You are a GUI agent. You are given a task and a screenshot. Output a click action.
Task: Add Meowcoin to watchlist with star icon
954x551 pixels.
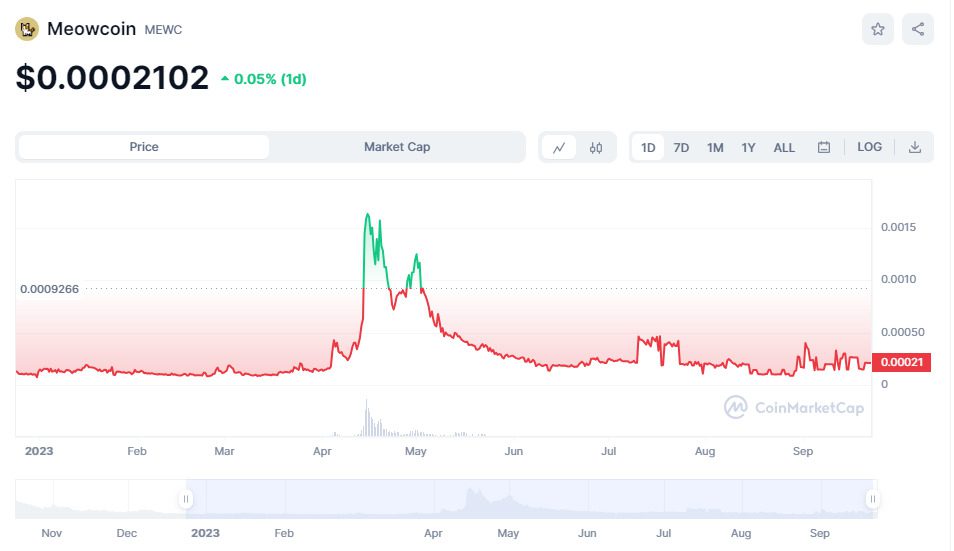[x=878, y=29]
